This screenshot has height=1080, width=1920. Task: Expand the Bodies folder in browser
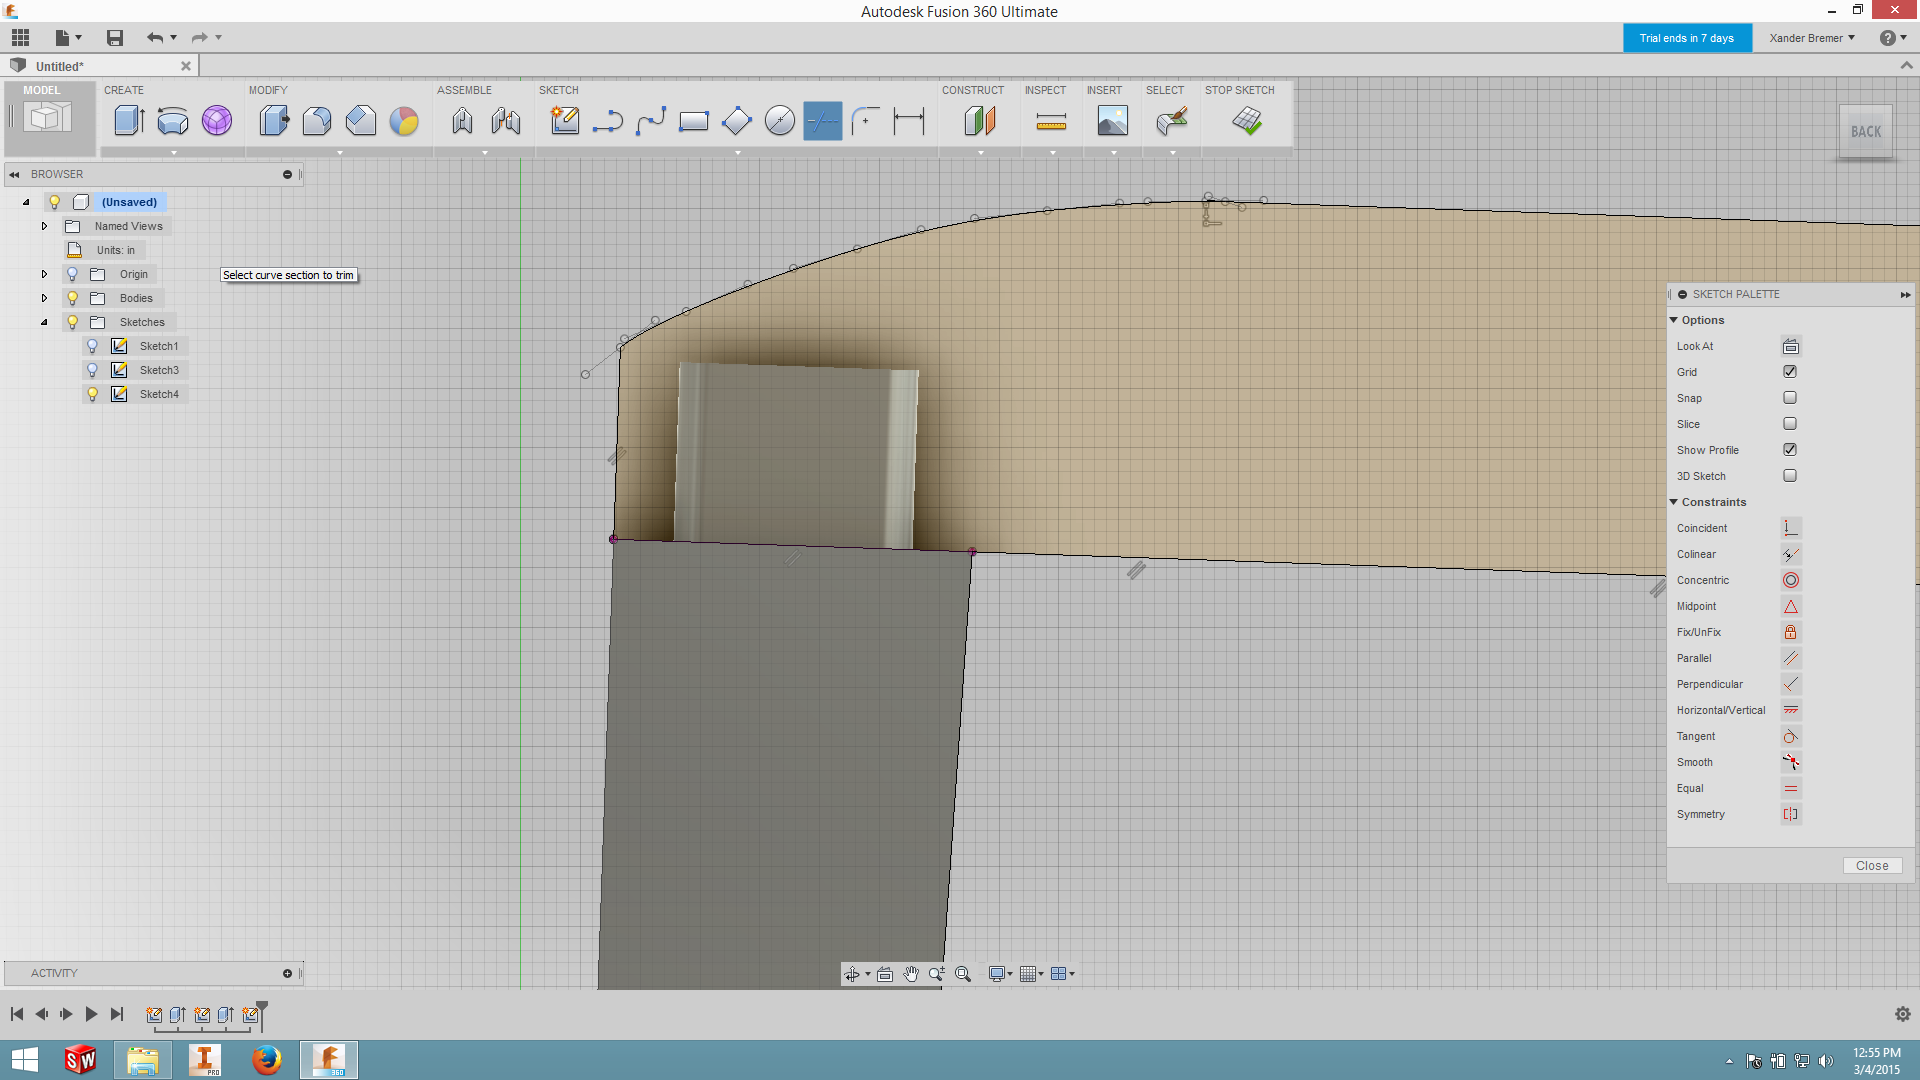45,298
